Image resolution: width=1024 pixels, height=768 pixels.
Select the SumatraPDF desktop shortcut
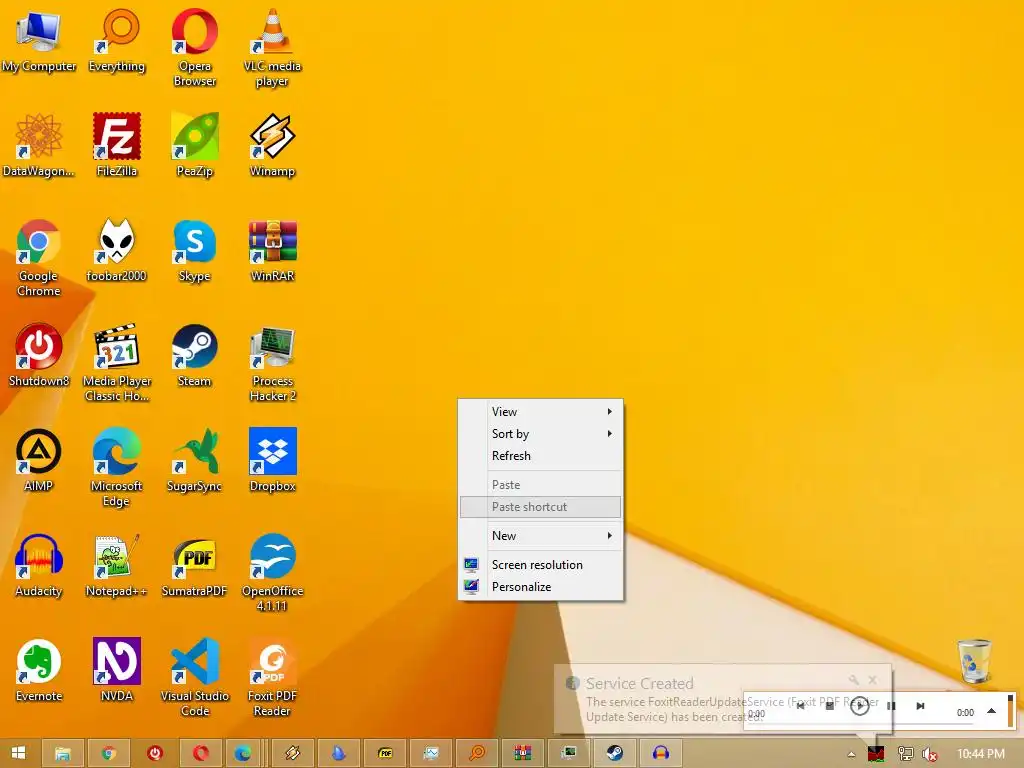(195, 566)
